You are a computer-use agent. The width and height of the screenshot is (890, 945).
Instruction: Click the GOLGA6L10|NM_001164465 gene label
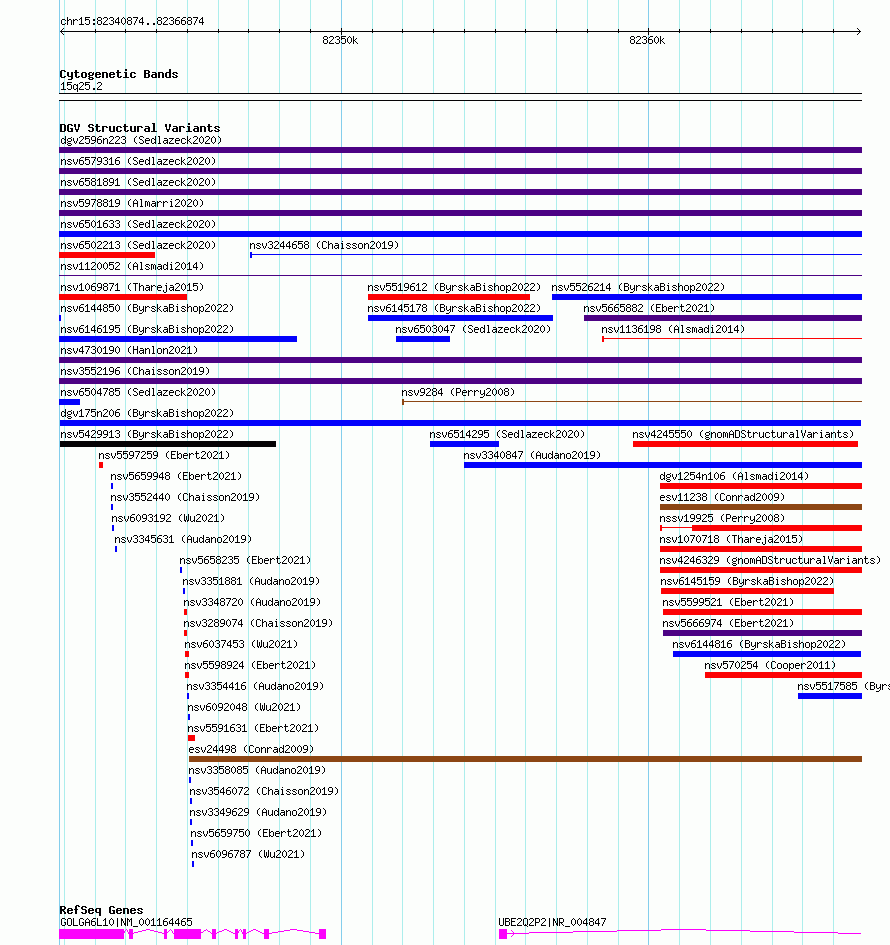[x=127, y=923]
